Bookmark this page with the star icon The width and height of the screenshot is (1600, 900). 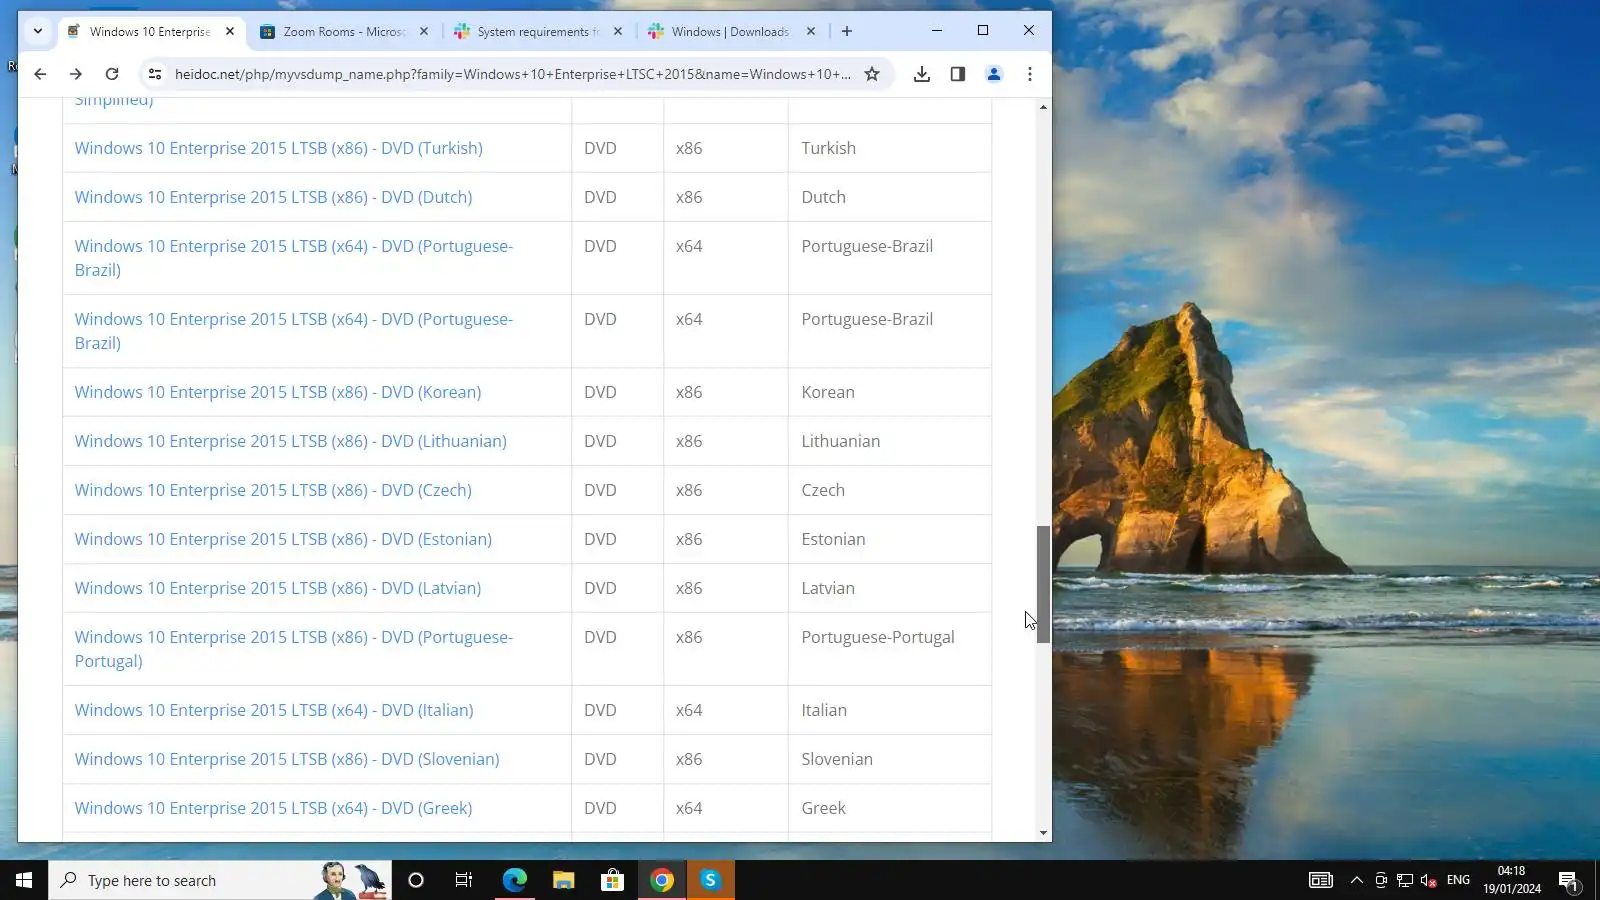(x=872, y=74)
